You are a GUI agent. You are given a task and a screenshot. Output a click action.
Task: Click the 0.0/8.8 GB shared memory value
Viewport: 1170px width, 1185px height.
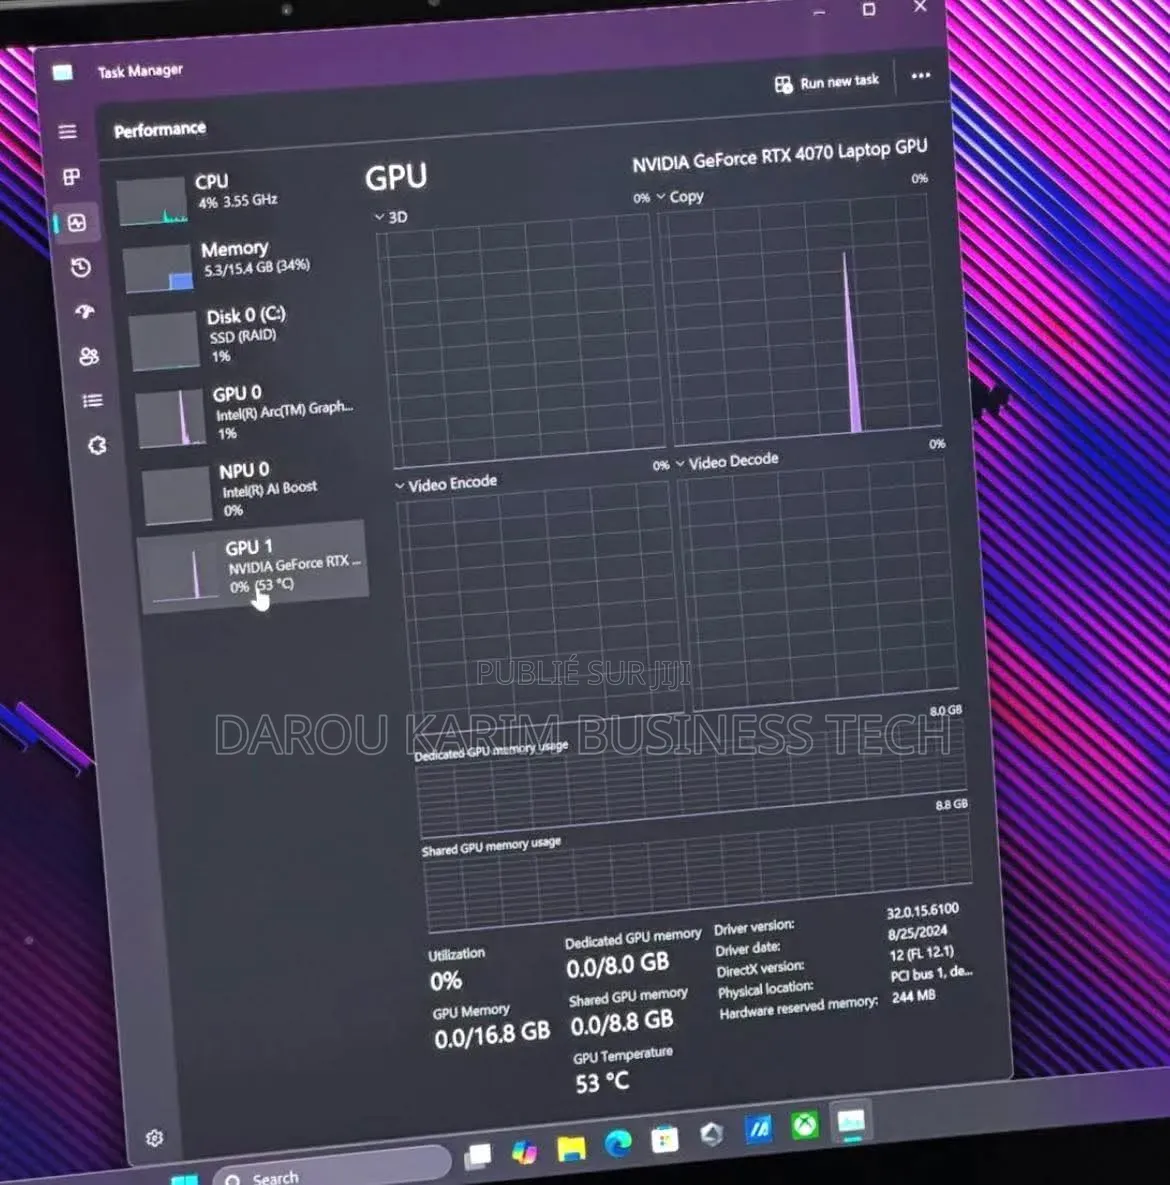pos(621,1023)
